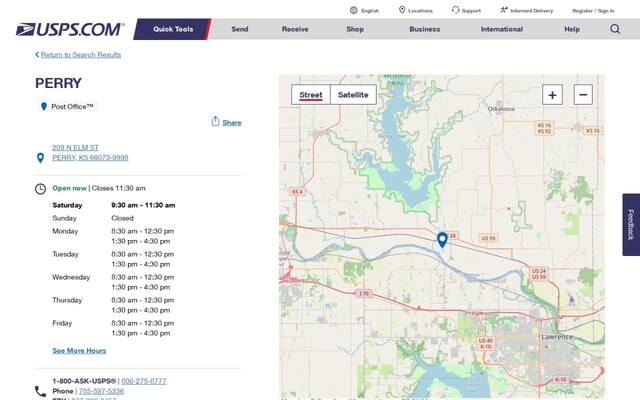Open the Business menu

pos(424,29)
